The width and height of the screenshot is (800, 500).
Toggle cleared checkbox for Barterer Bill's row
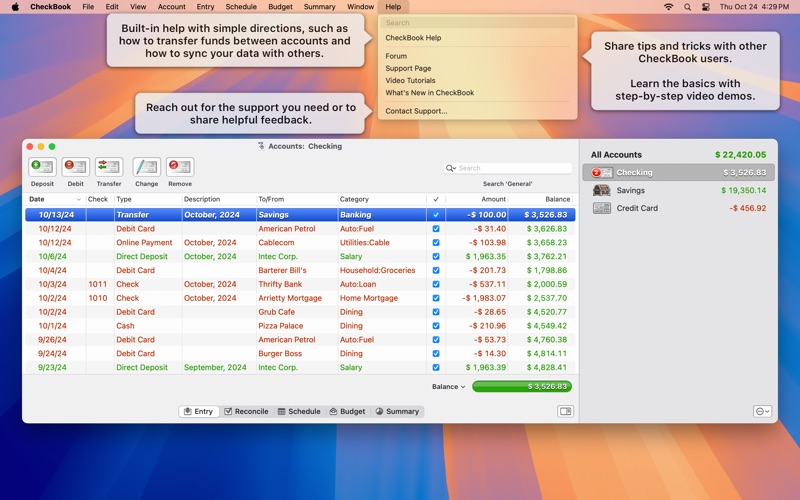[436, 270]
